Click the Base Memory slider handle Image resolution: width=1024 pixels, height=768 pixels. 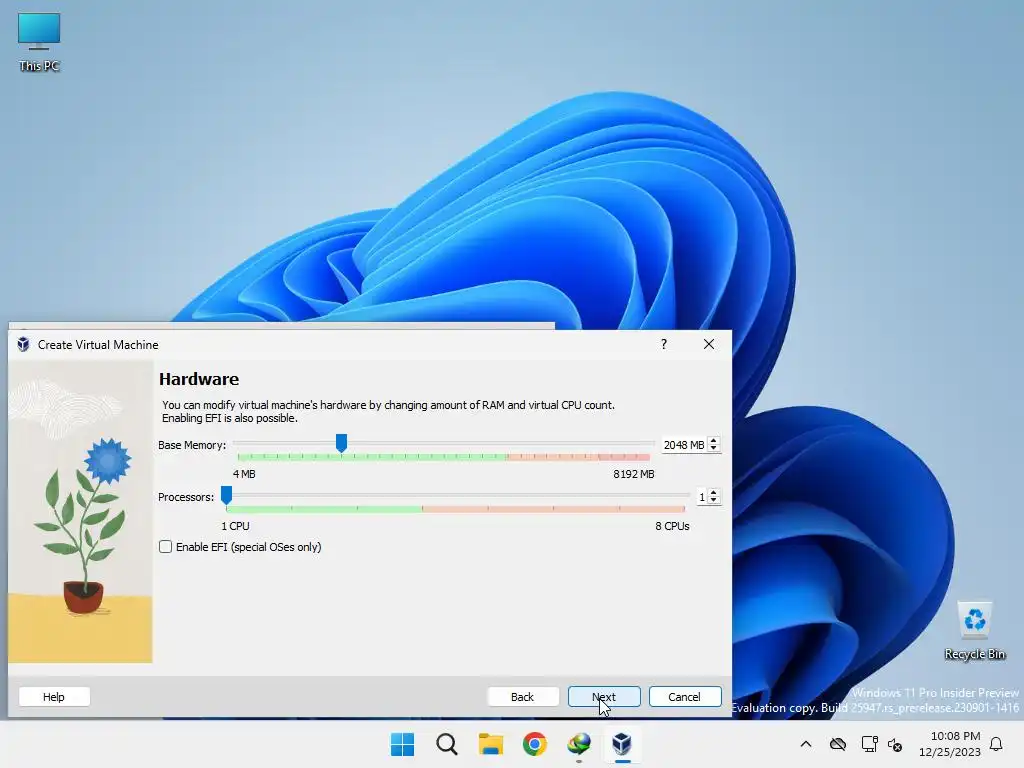click(341, 443)
